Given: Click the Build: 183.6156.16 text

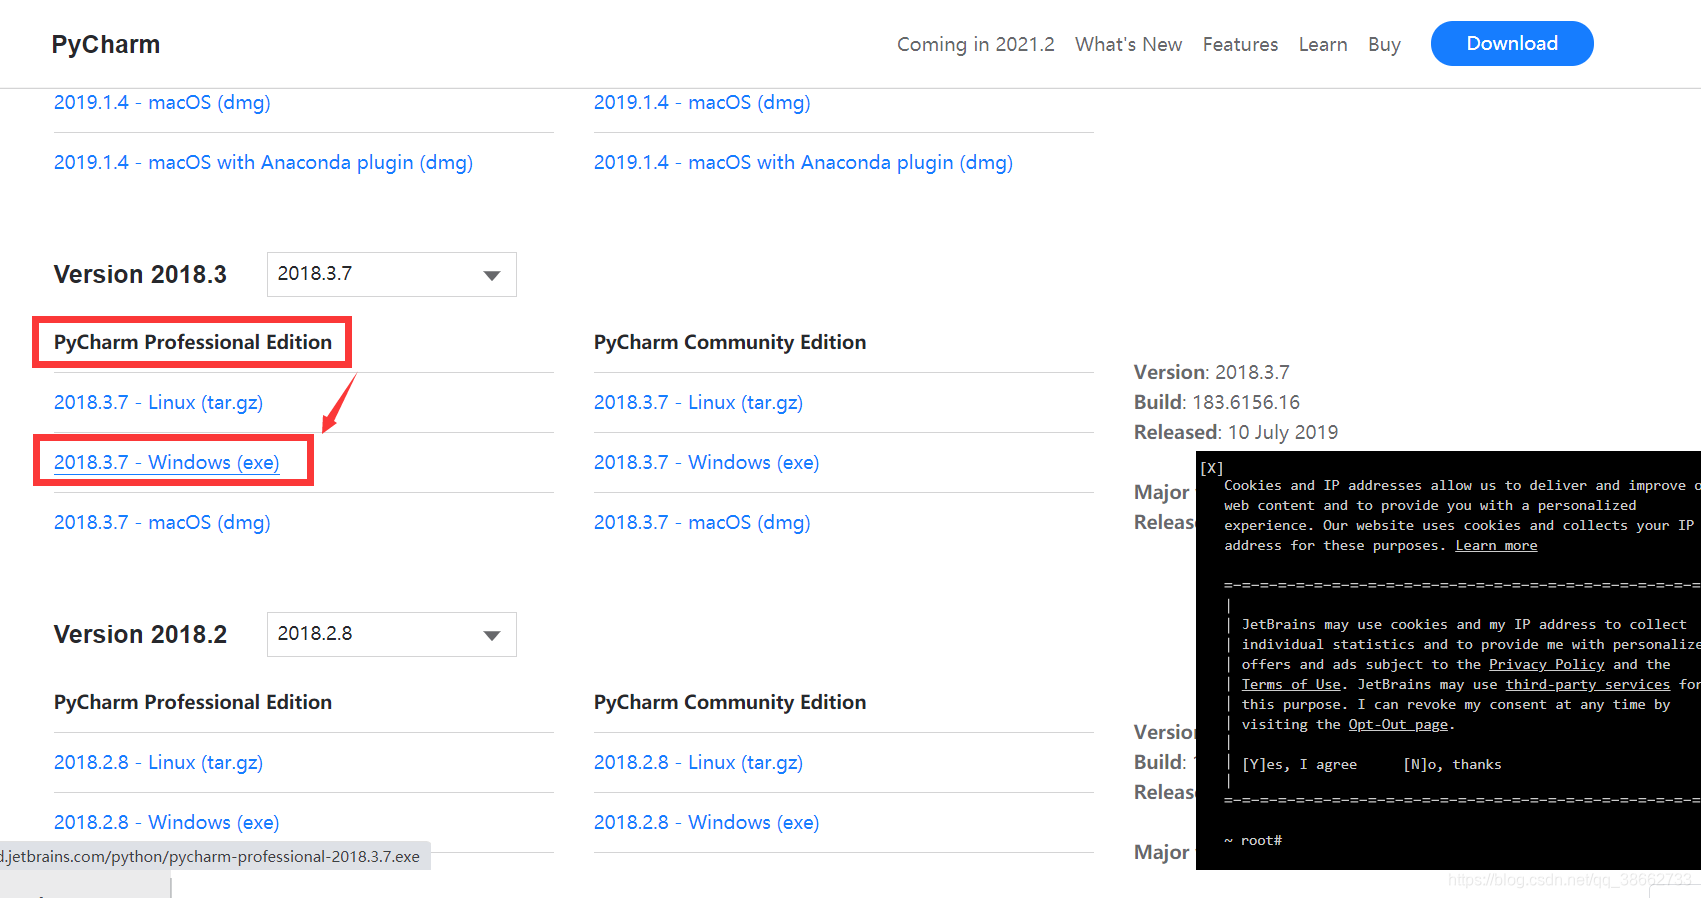Looking at the screenshot, I should 1217,402.
